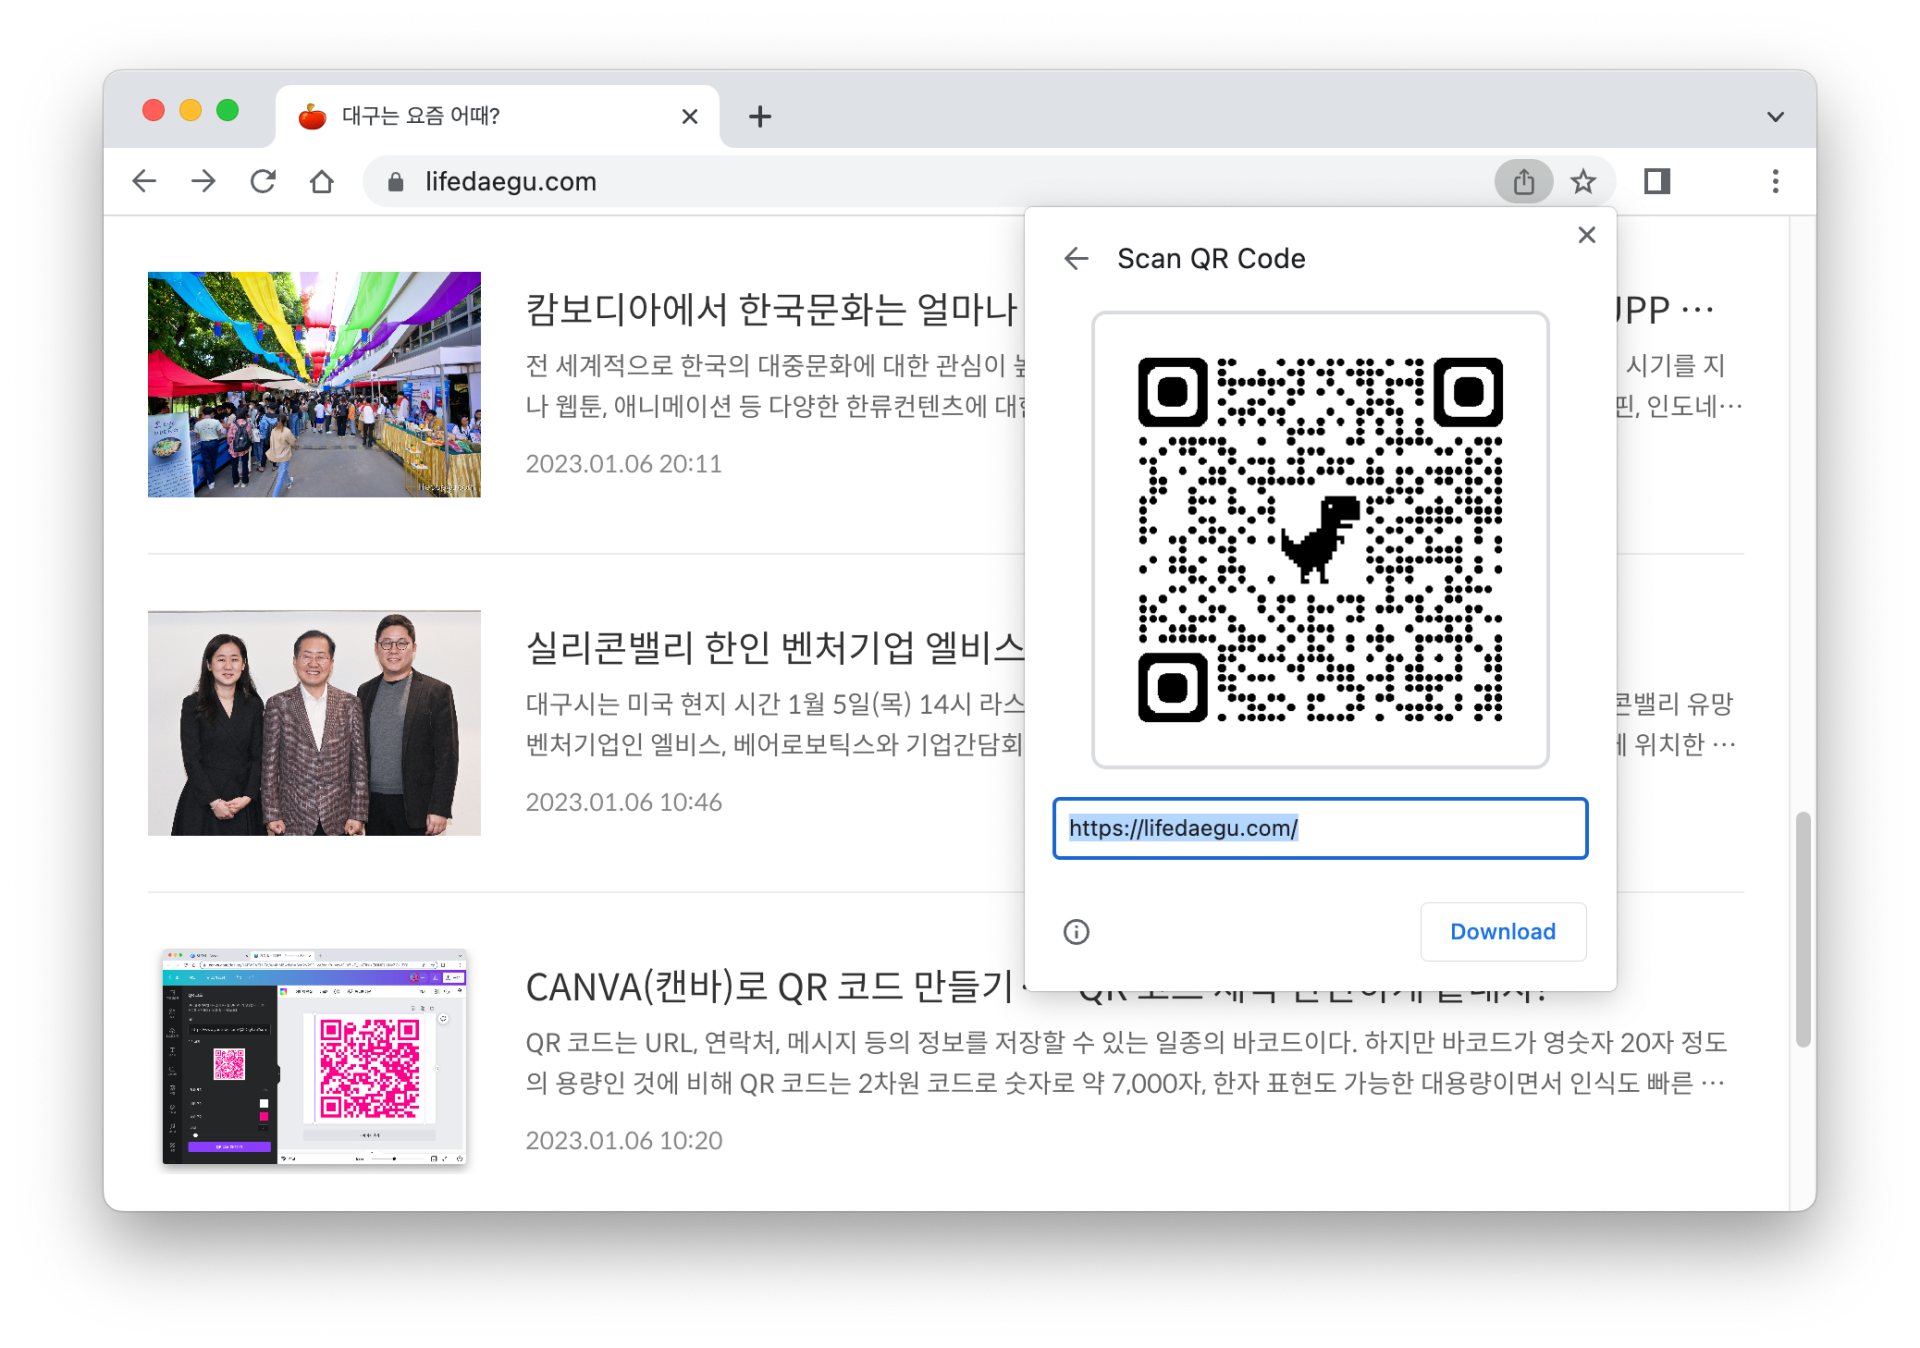Close the 대구는 요즘 어때? tab
Viewport: 1920px width, 1348px height.
point(689,116)
